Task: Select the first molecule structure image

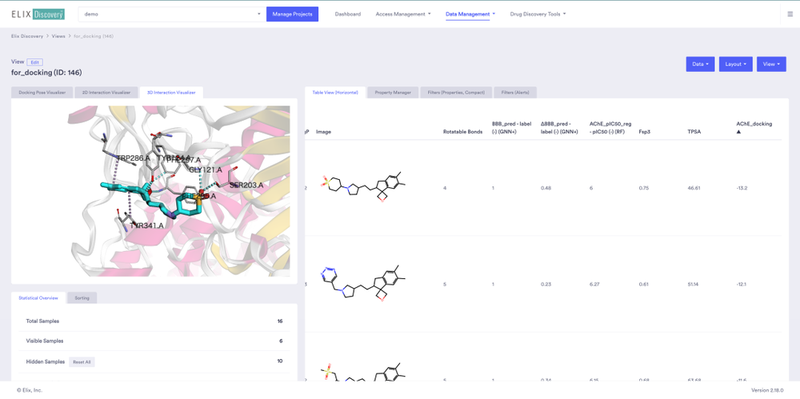Action: click(363, 188)
